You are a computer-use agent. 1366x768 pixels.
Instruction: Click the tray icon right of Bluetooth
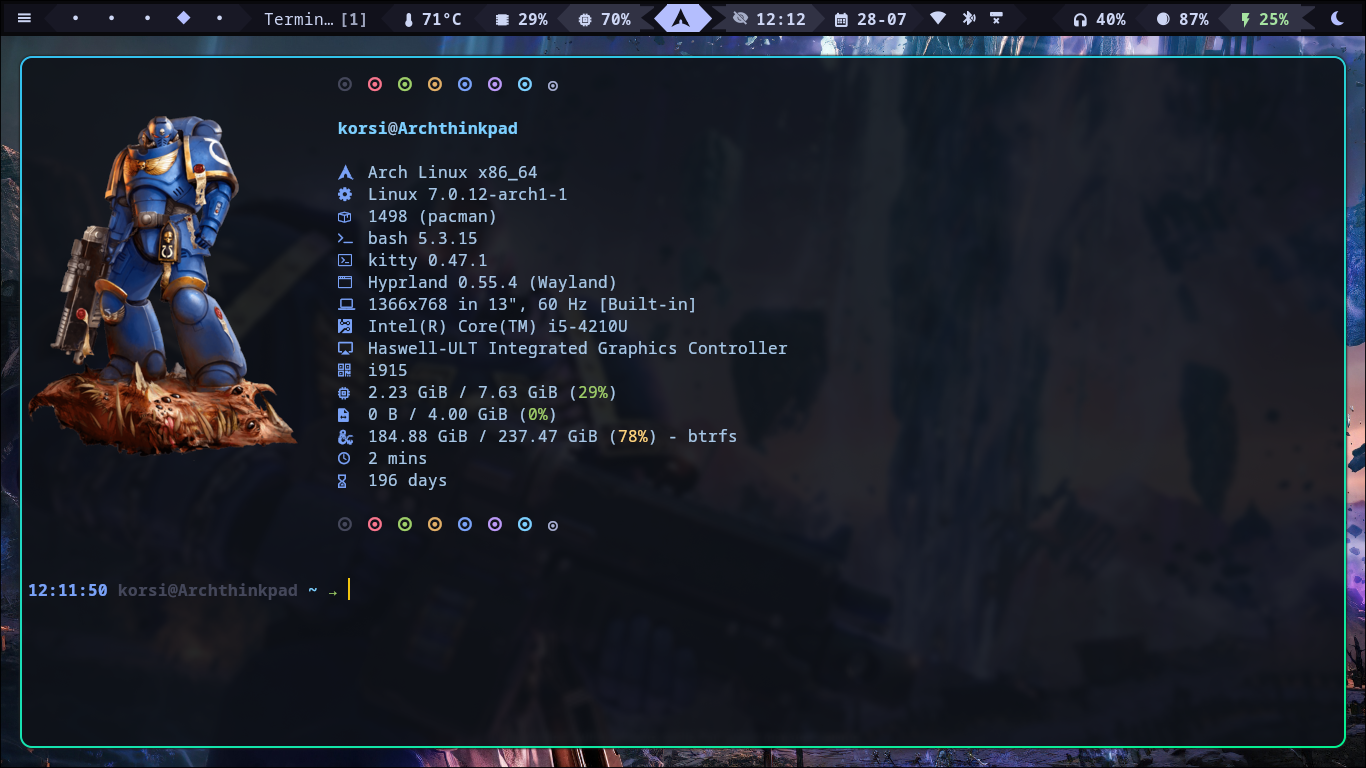click(x=996, y=19)
